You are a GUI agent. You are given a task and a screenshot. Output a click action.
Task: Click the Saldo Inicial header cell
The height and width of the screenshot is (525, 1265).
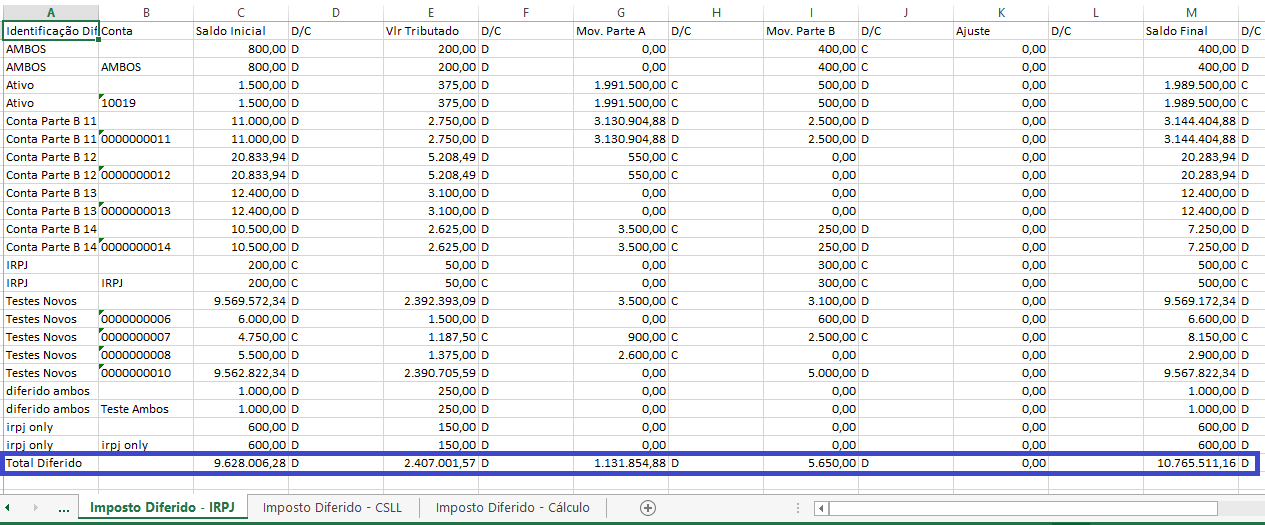(240, 31)
